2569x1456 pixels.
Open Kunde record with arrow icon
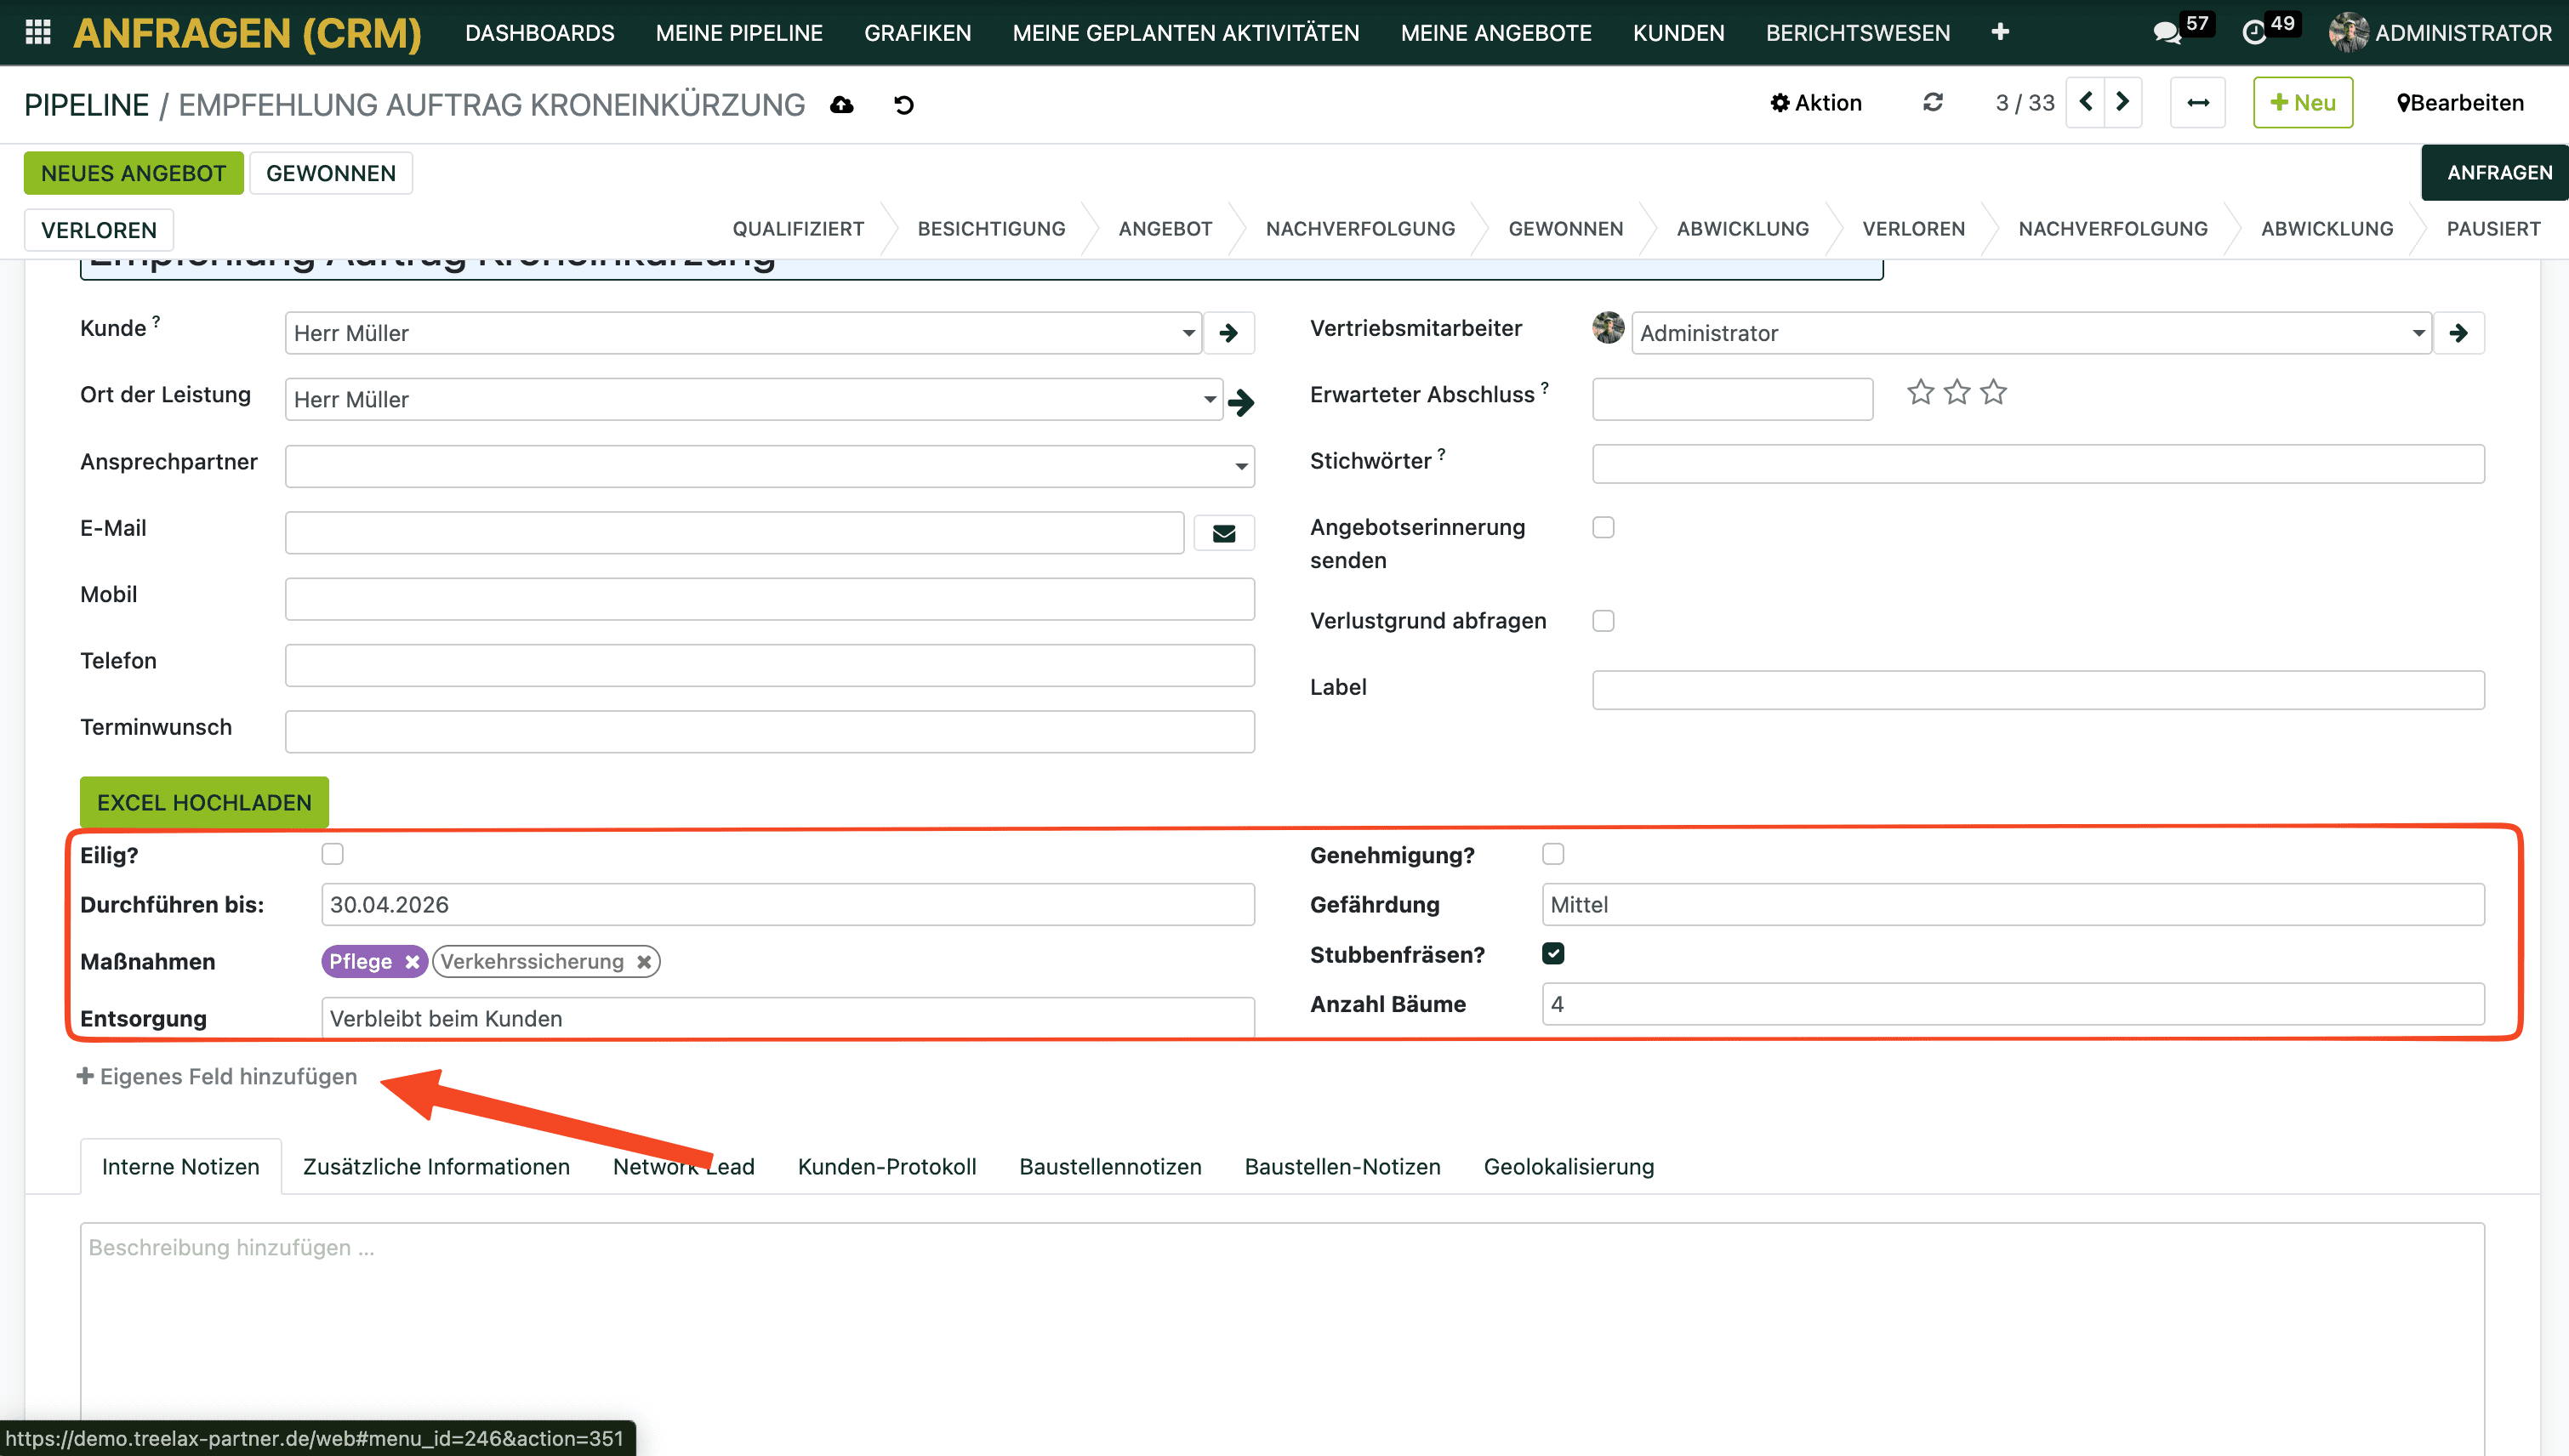coord(1228,333)
